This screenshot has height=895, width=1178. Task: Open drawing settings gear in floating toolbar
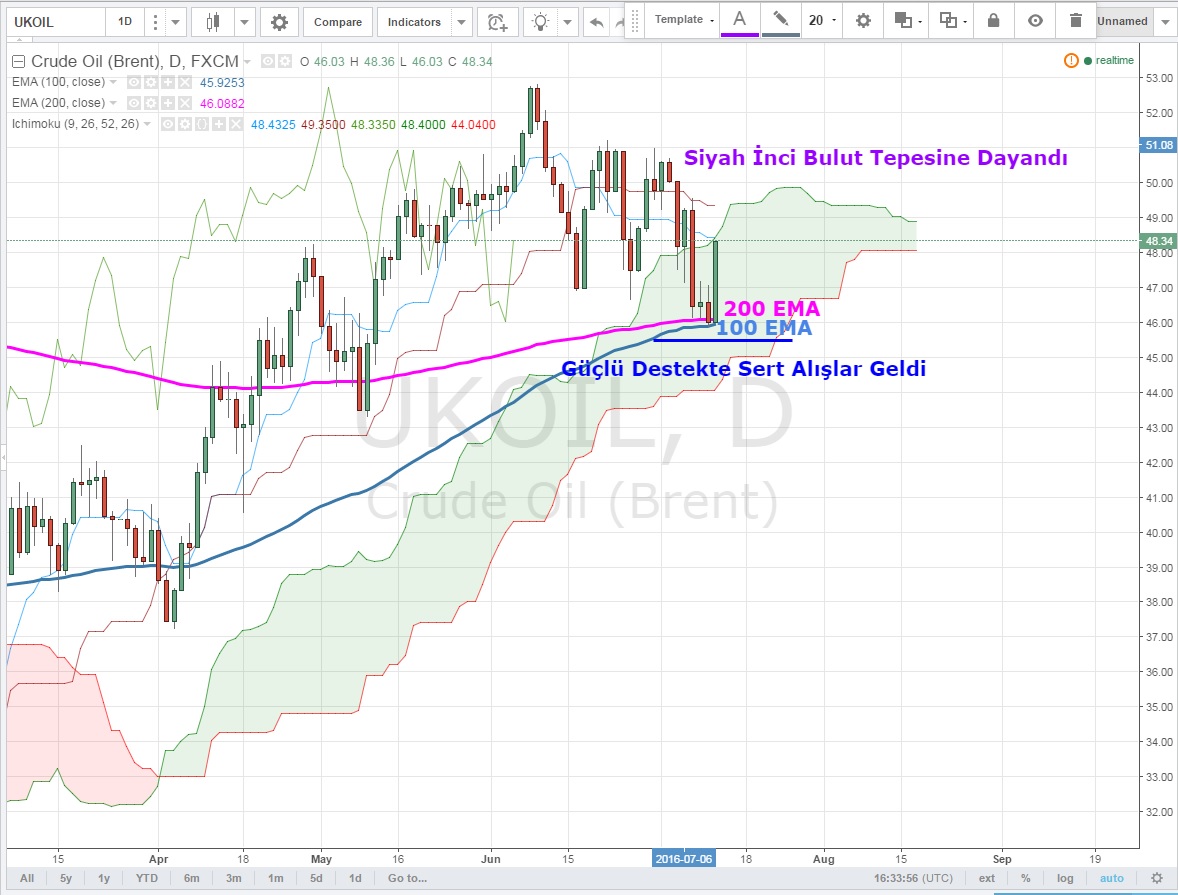coord(863,20)
